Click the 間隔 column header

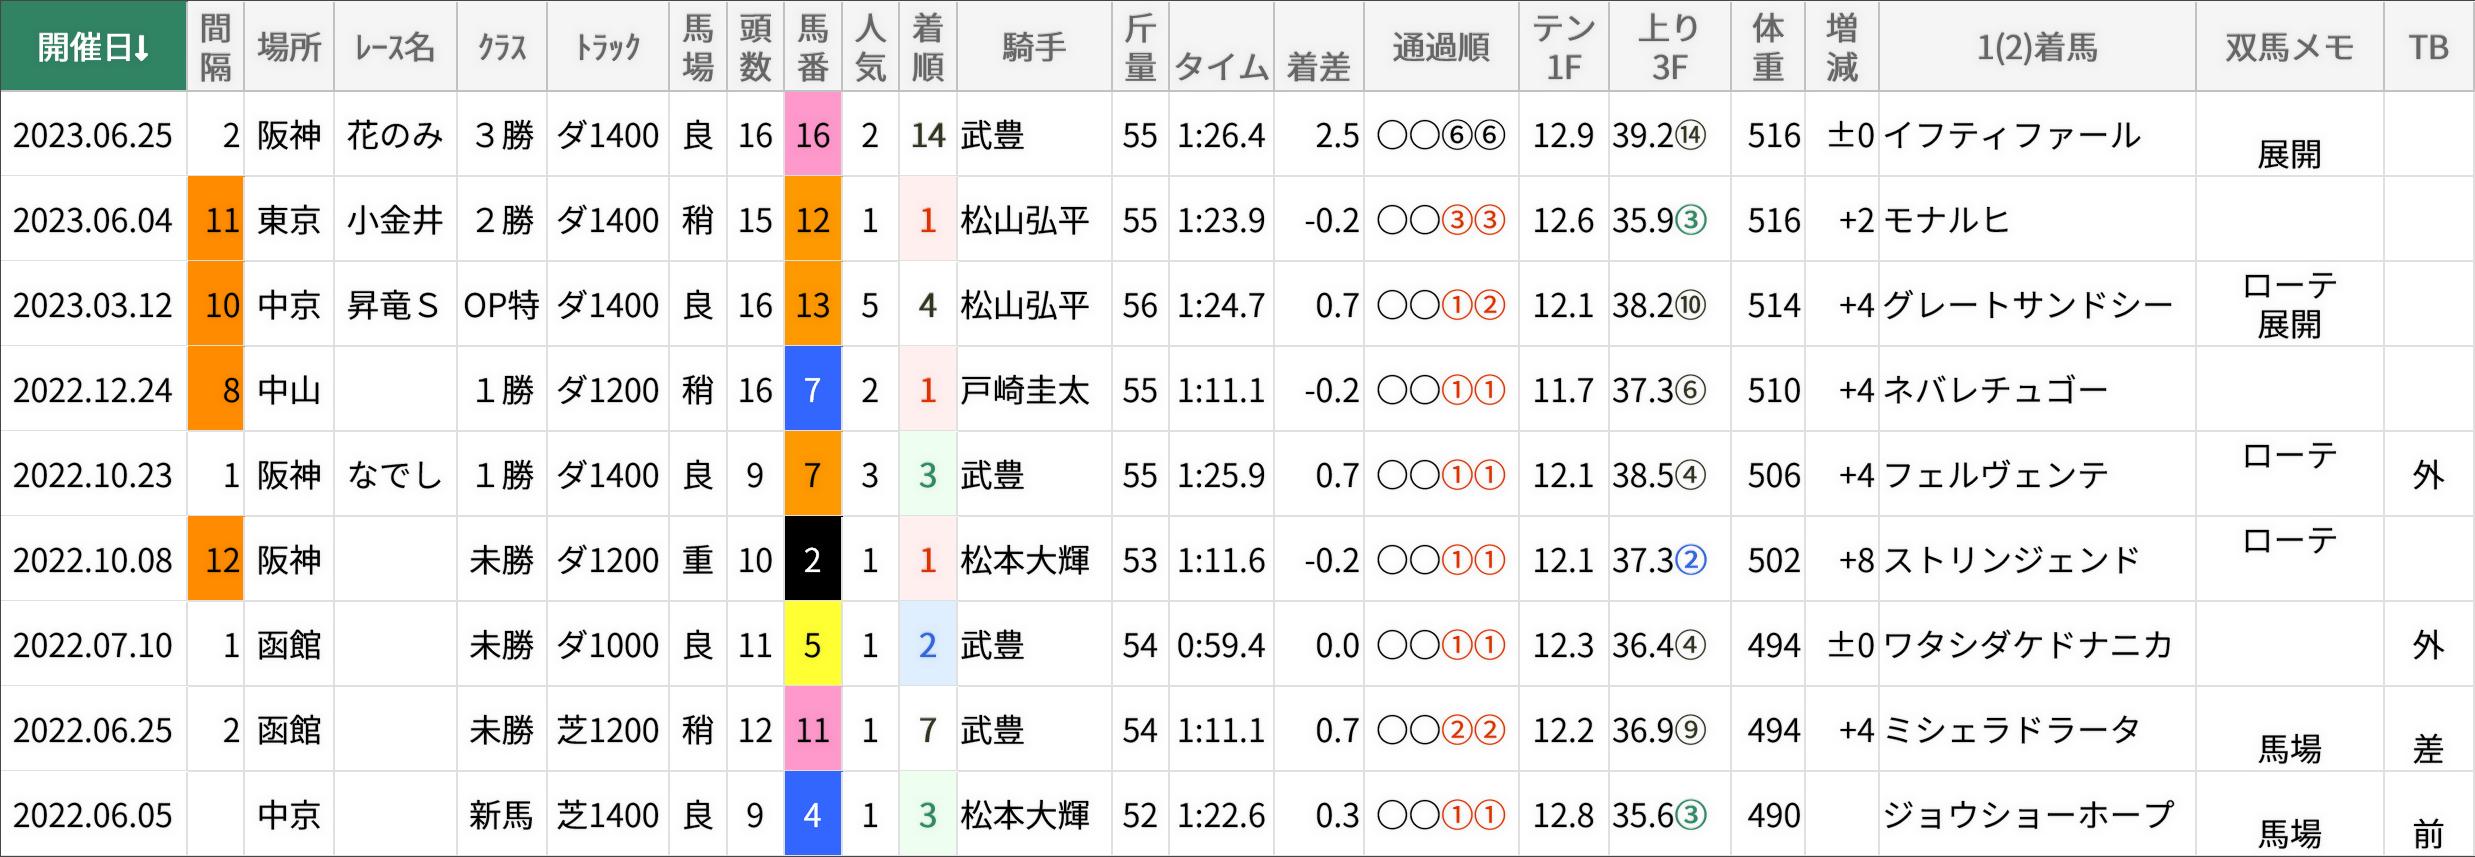coord(215,46)
